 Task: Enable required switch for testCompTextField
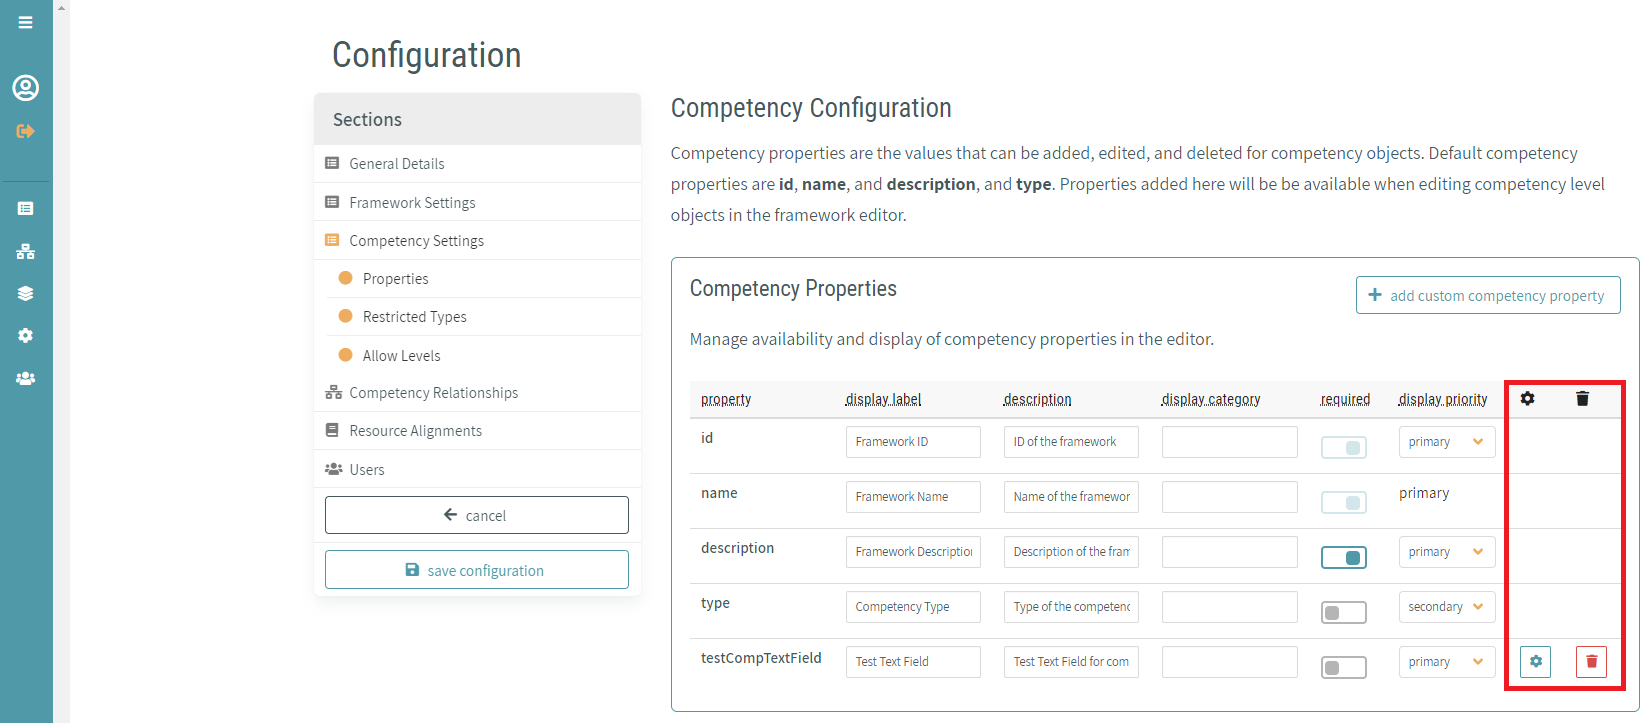(x=1343, y=667)
